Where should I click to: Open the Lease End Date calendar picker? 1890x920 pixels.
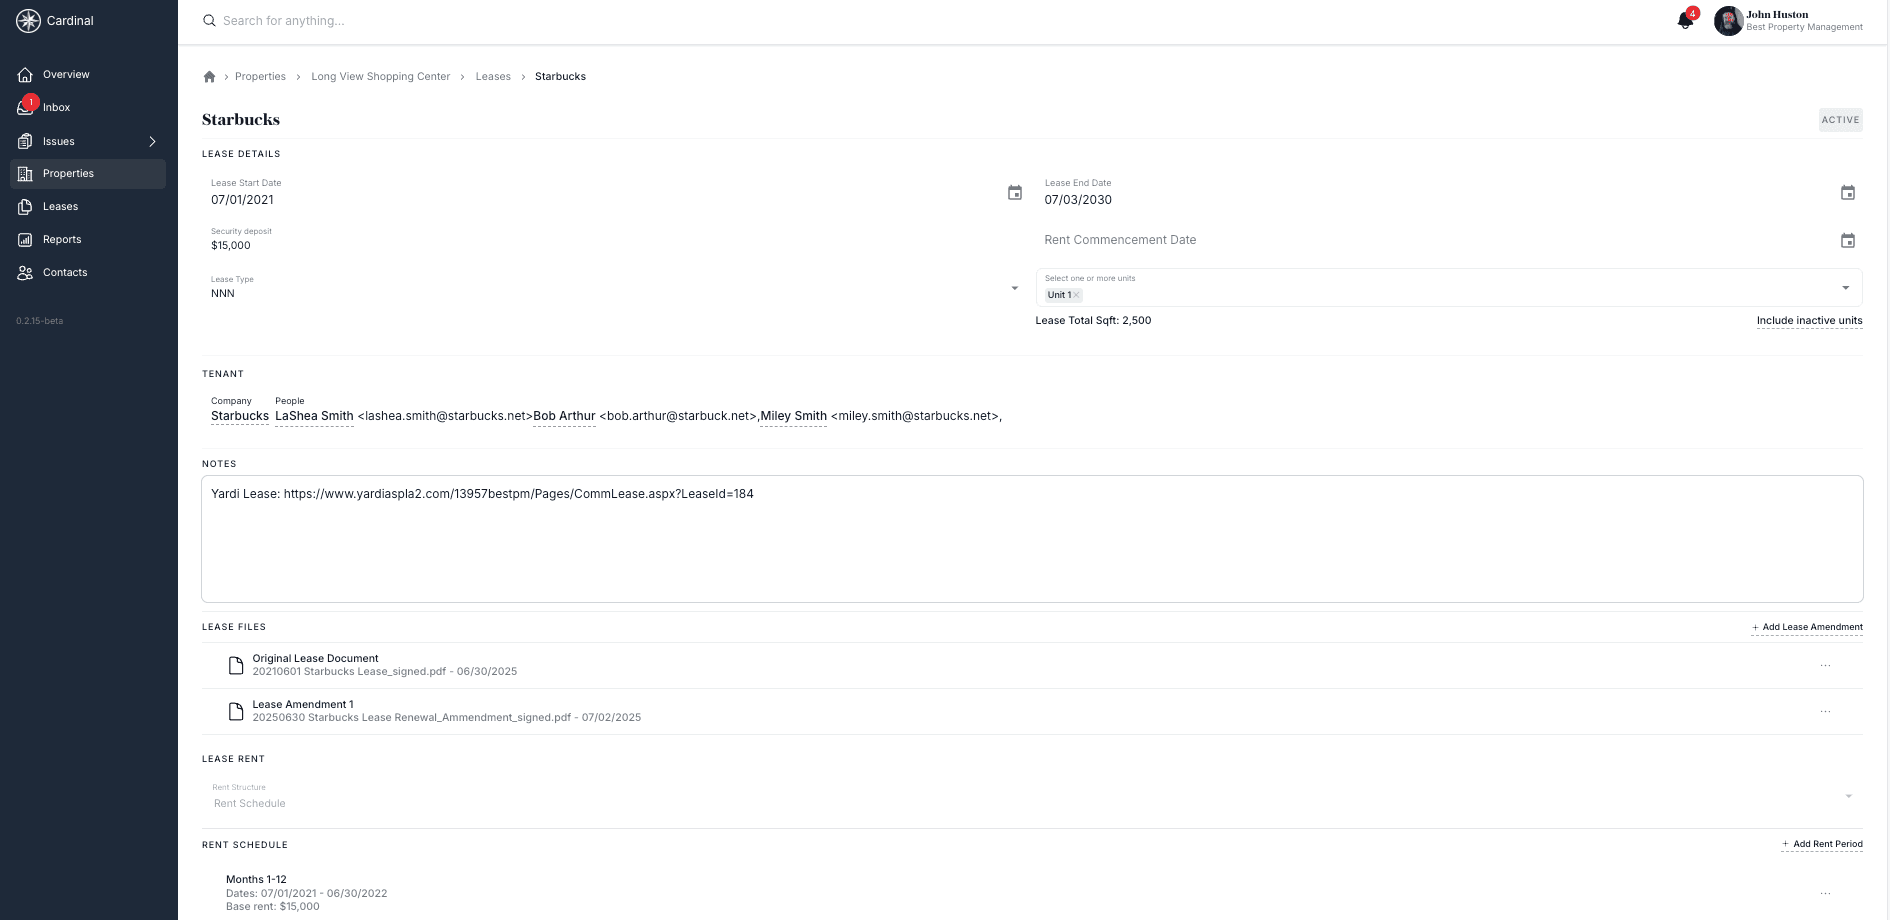pos(1847,192)
